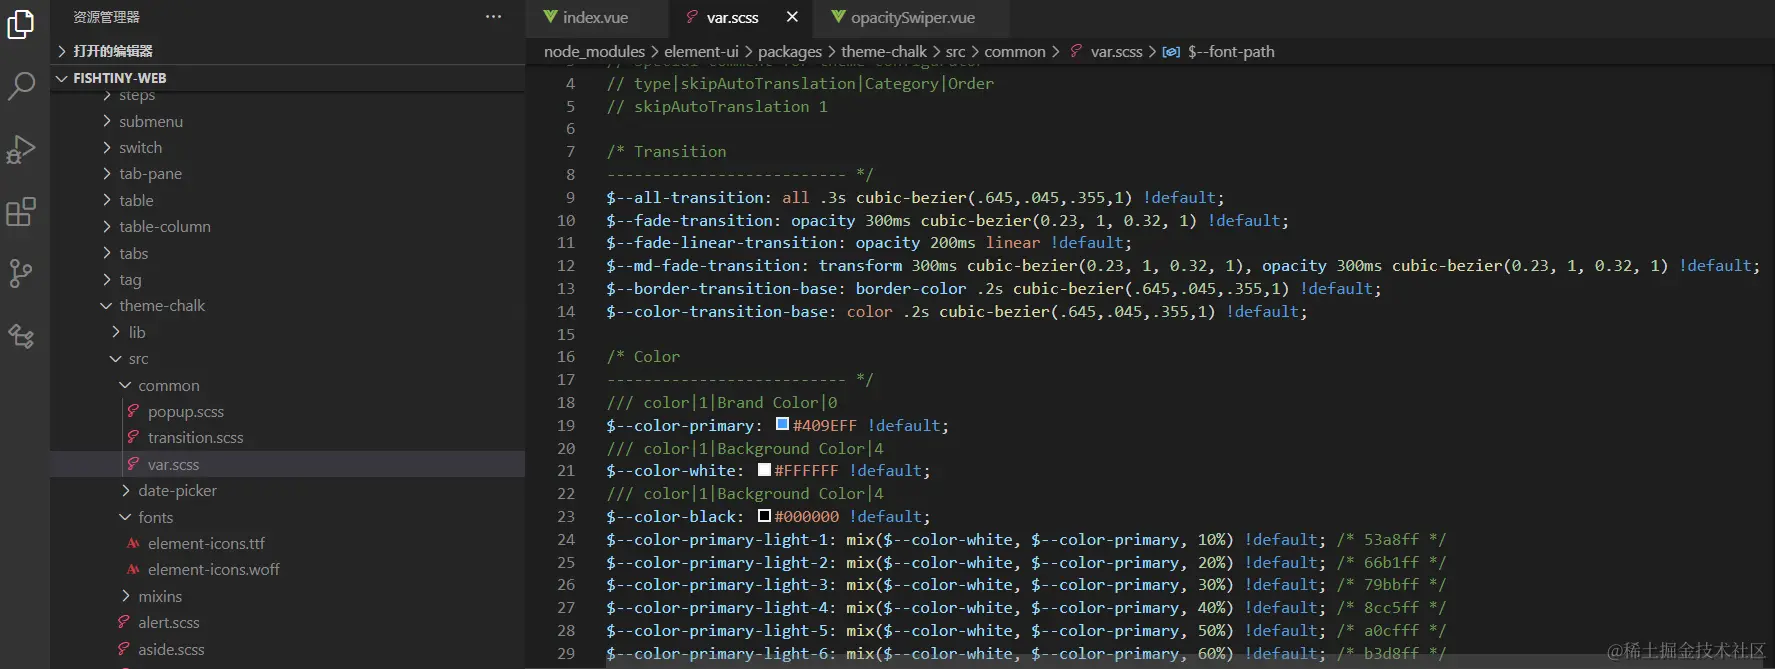Click src in breadcrumb path
This screenshot has width=1775, height=669.
(955, 51)
